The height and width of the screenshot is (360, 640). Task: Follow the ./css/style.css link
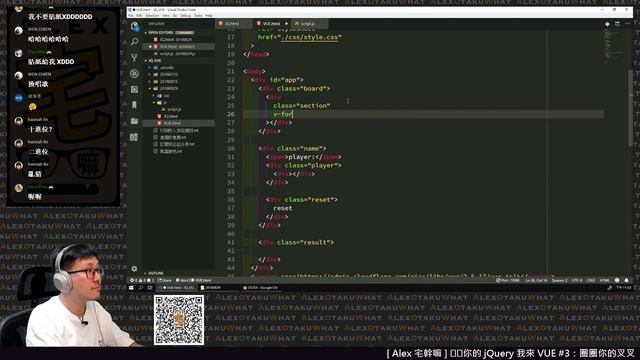[x=310, y=37]
